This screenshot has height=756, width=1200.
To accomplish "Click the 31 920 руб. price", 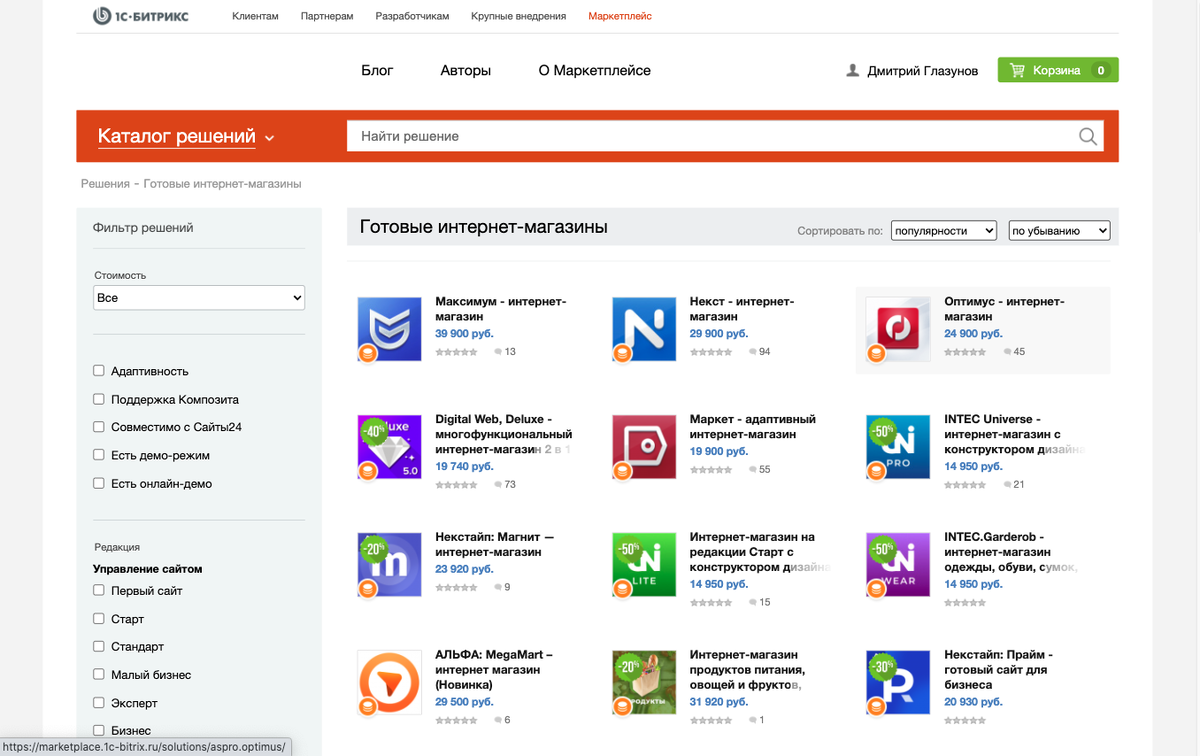I will 718,702.
